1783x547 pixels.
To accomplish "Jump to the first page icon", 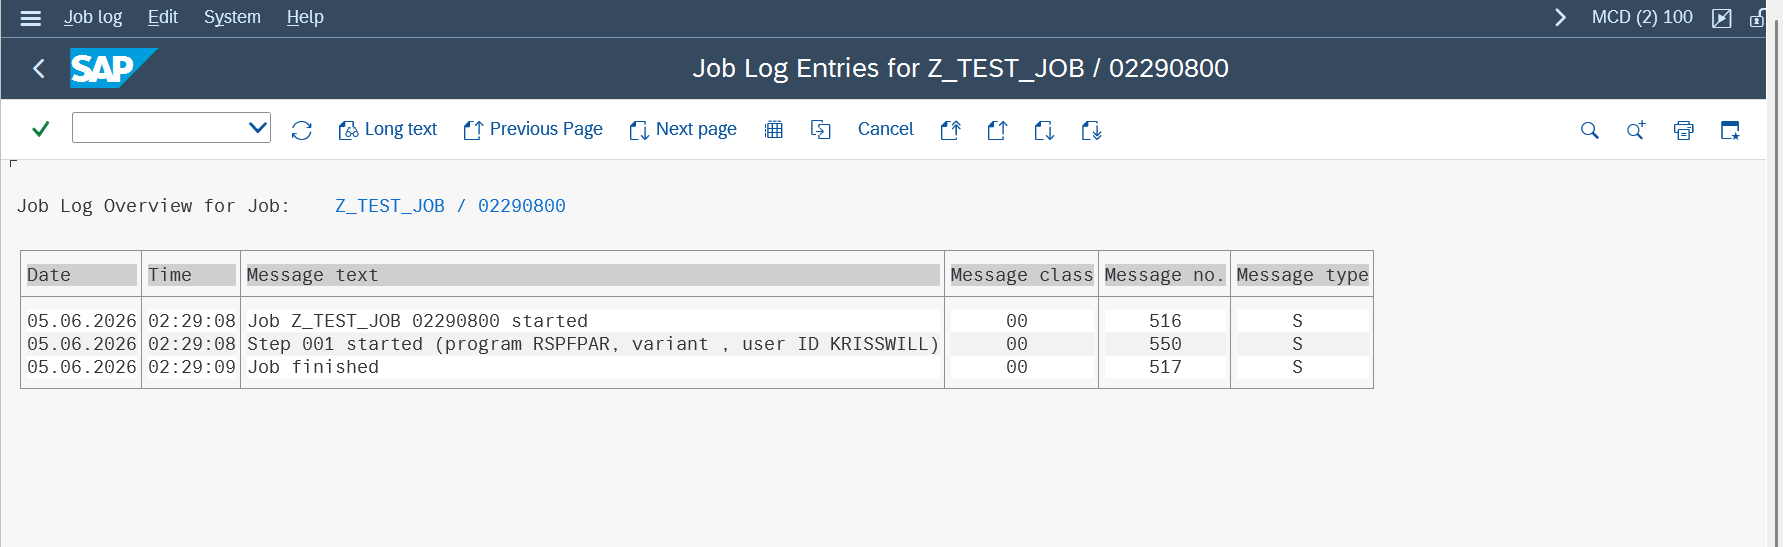I will (951, 130).
